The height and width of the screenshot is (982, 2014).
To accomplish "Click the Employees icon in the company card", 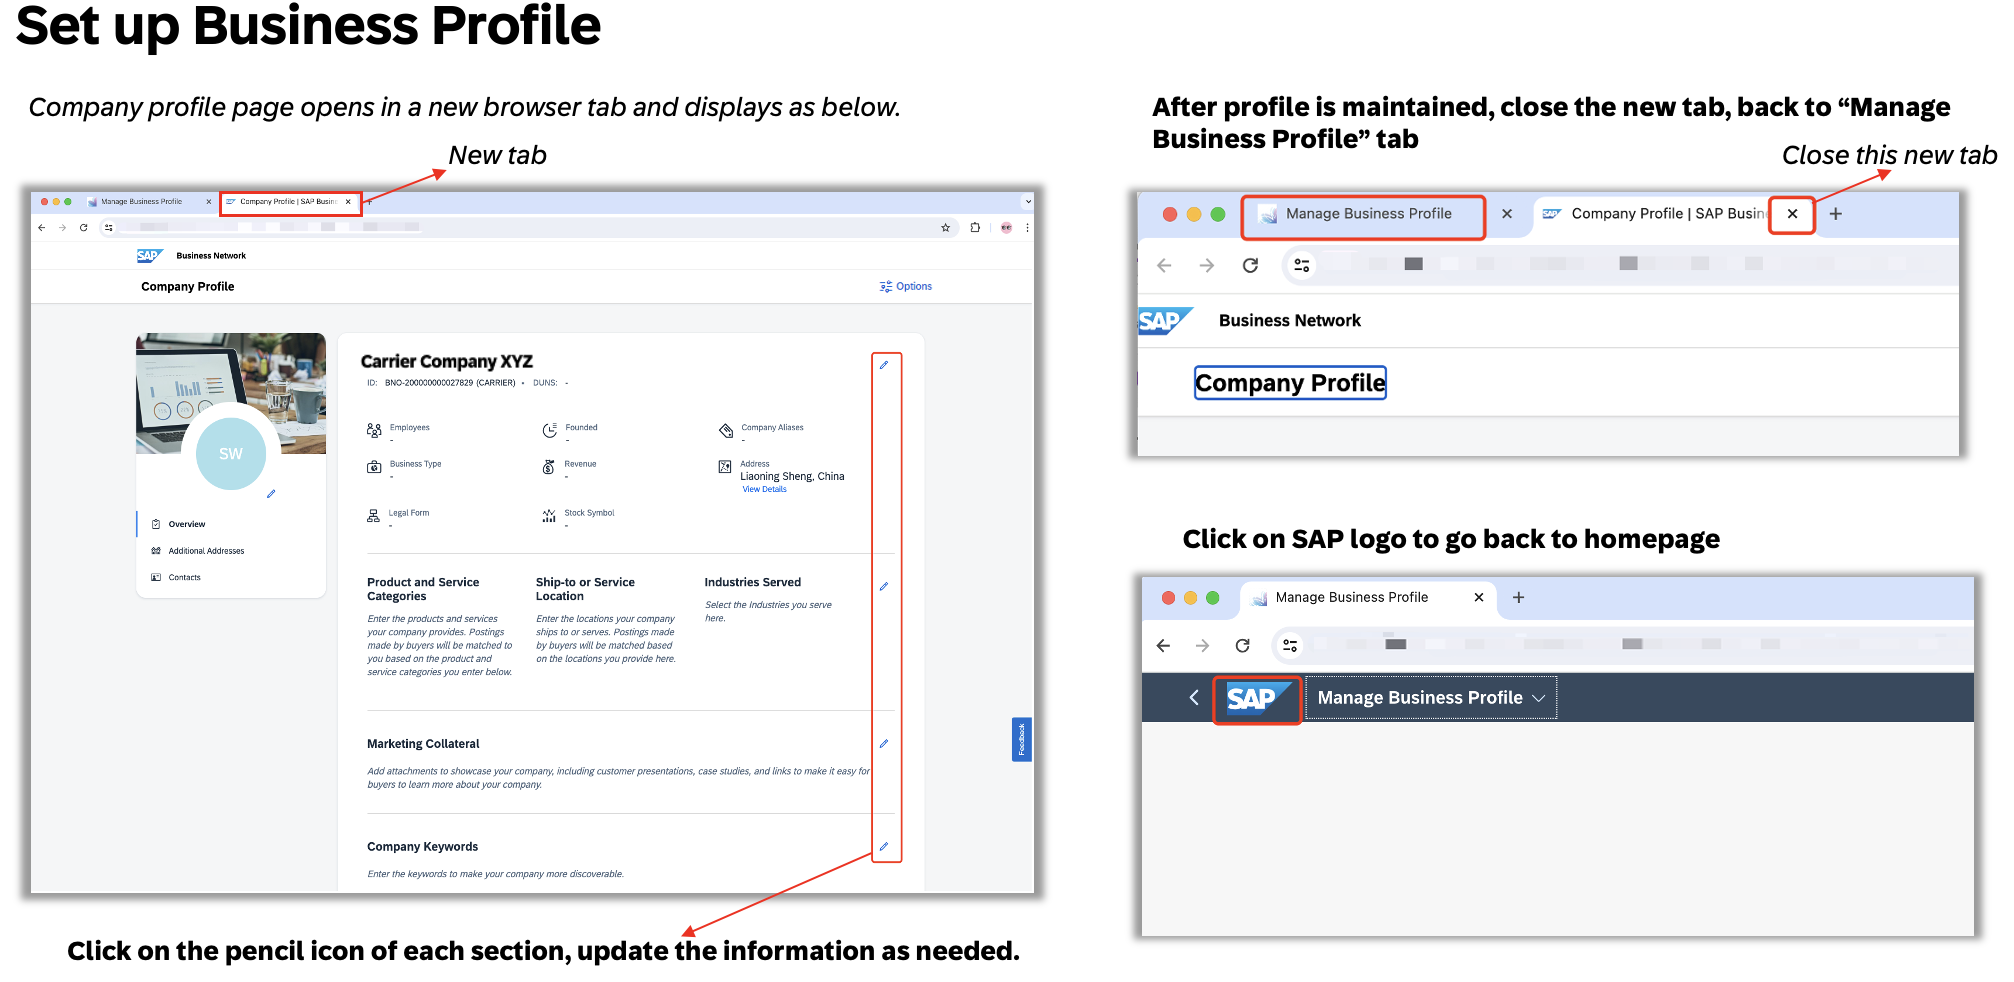I will click(x=374, y=430).
